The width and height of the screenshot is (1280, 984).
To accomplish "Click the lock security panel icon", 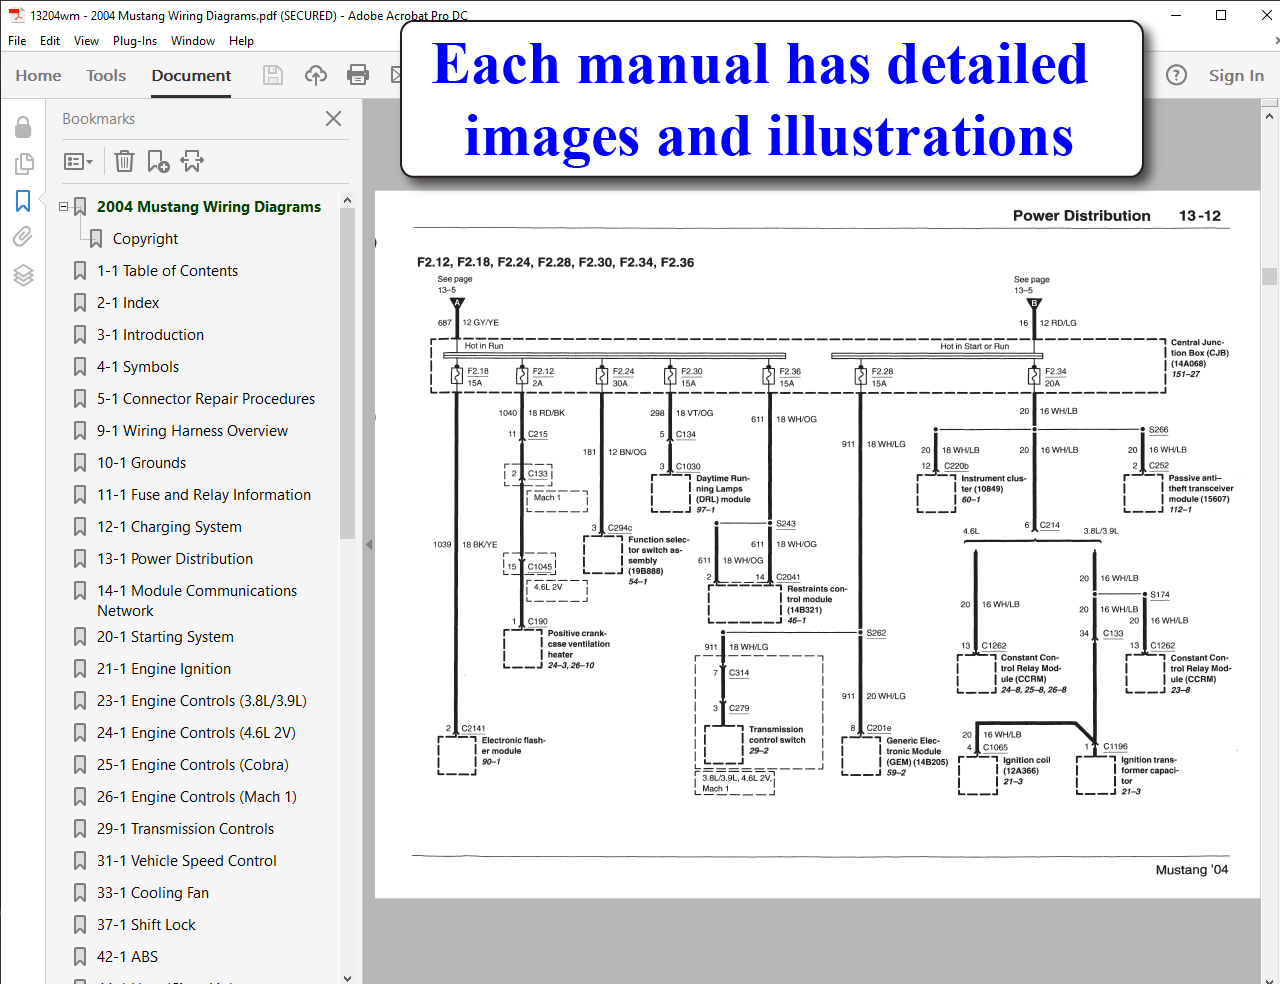I will coord(23,127).
